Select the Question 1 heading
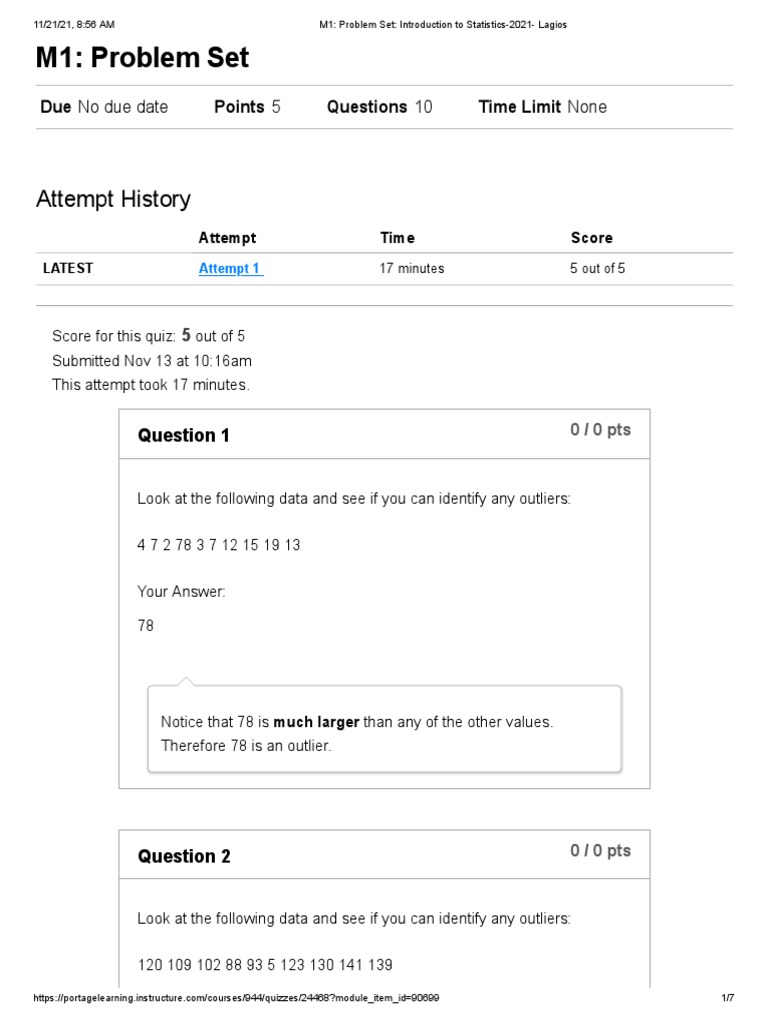This screenshot has width=768, height=1024. click(184, 435)
